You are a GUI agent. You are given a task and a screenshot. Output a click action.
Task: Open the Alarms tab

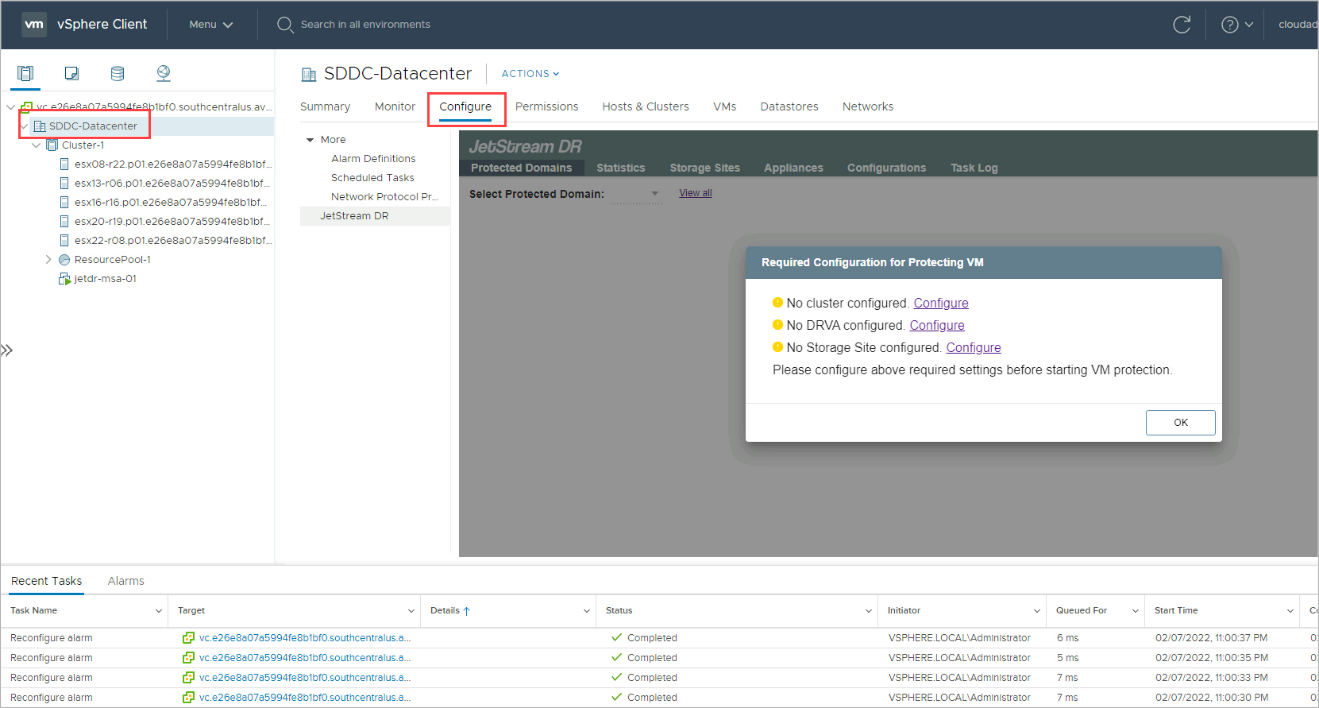(x=126, y=581)
